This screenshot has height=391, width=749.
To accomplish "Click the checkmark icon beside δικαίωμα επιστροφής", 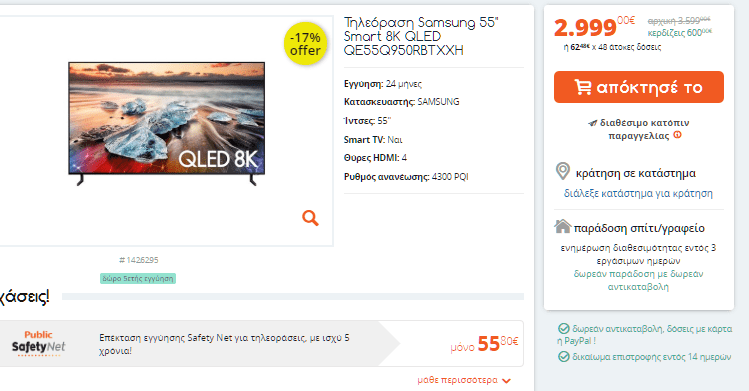I will click(x=564, y=357).
